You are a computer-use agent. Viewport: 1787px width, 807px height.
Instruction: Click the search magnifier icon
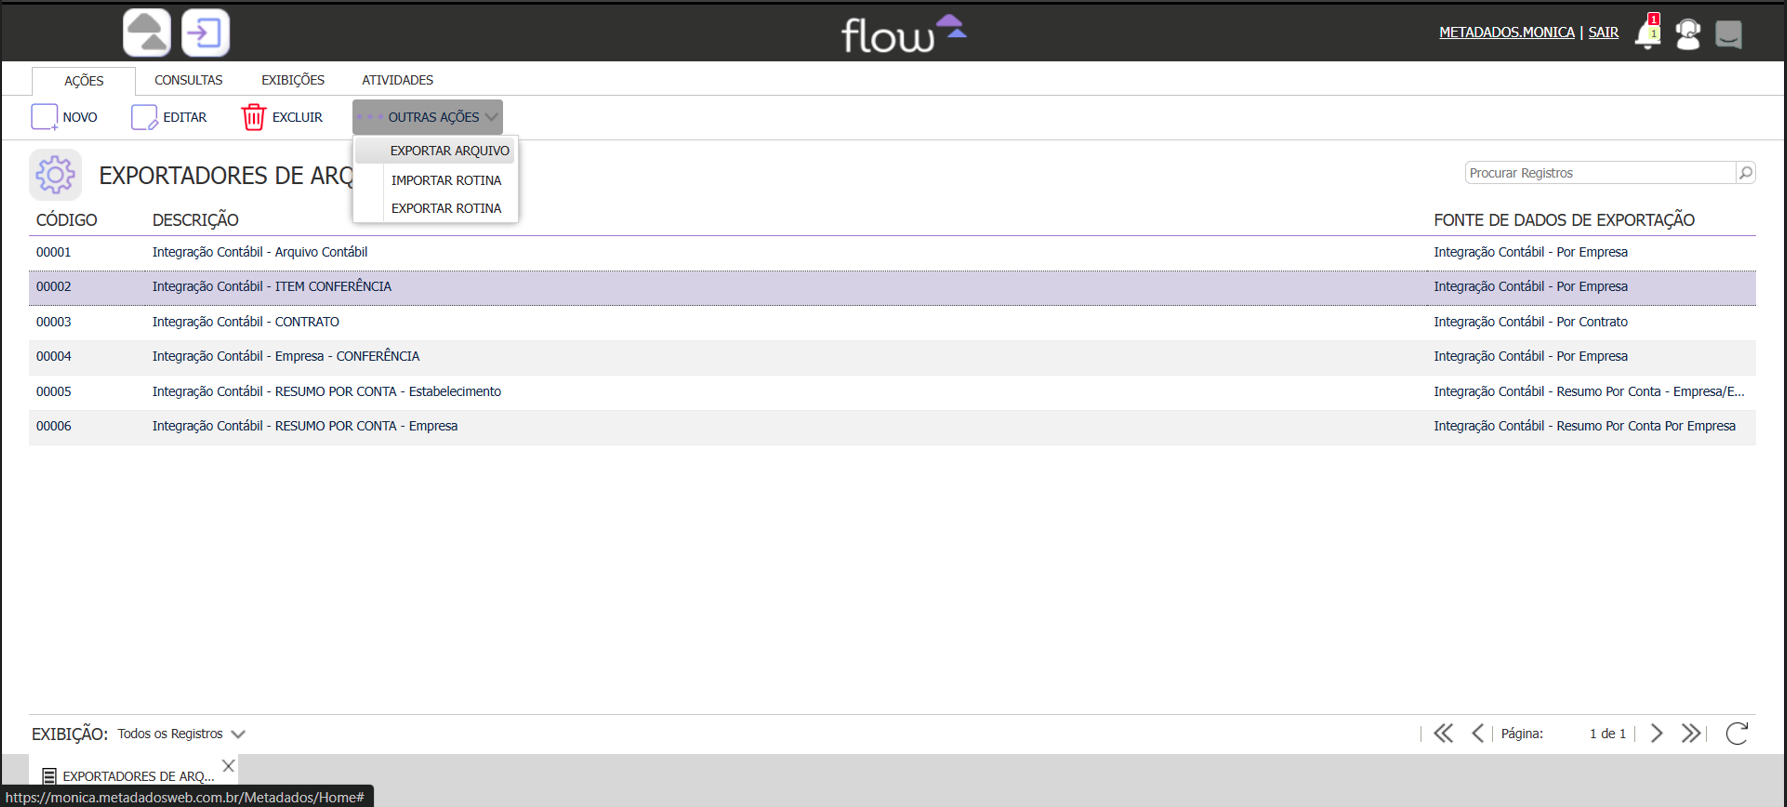coord(1746,173)
